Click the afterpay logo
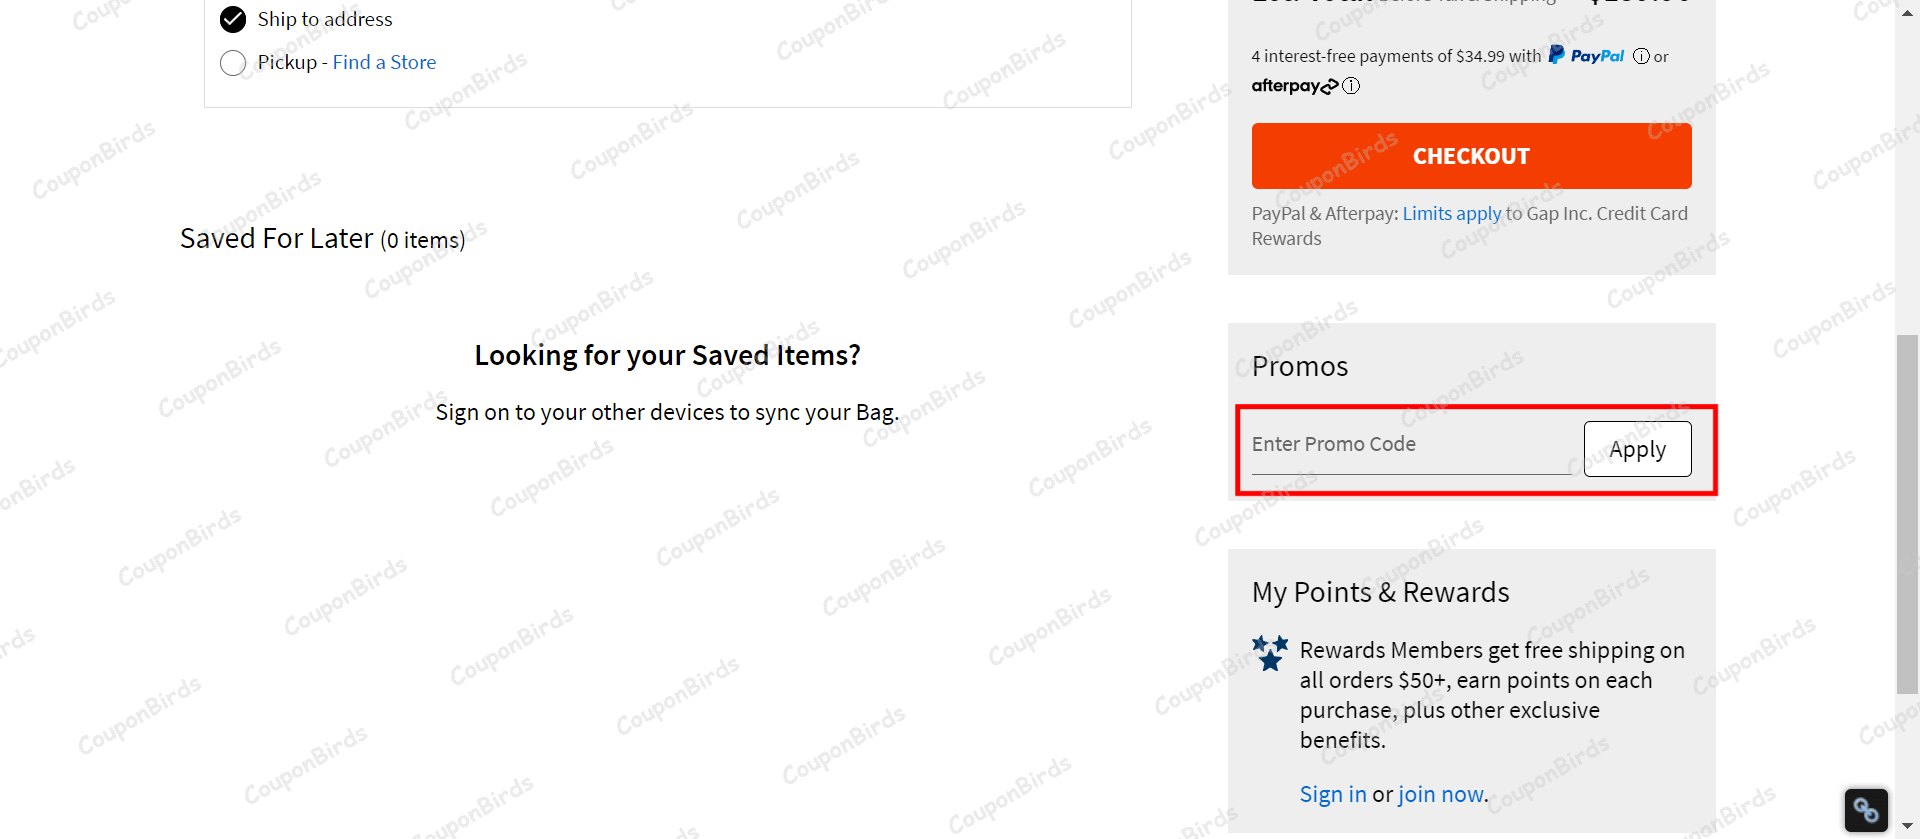The width and height of the screenshot is (1920, 839). 1294,86
